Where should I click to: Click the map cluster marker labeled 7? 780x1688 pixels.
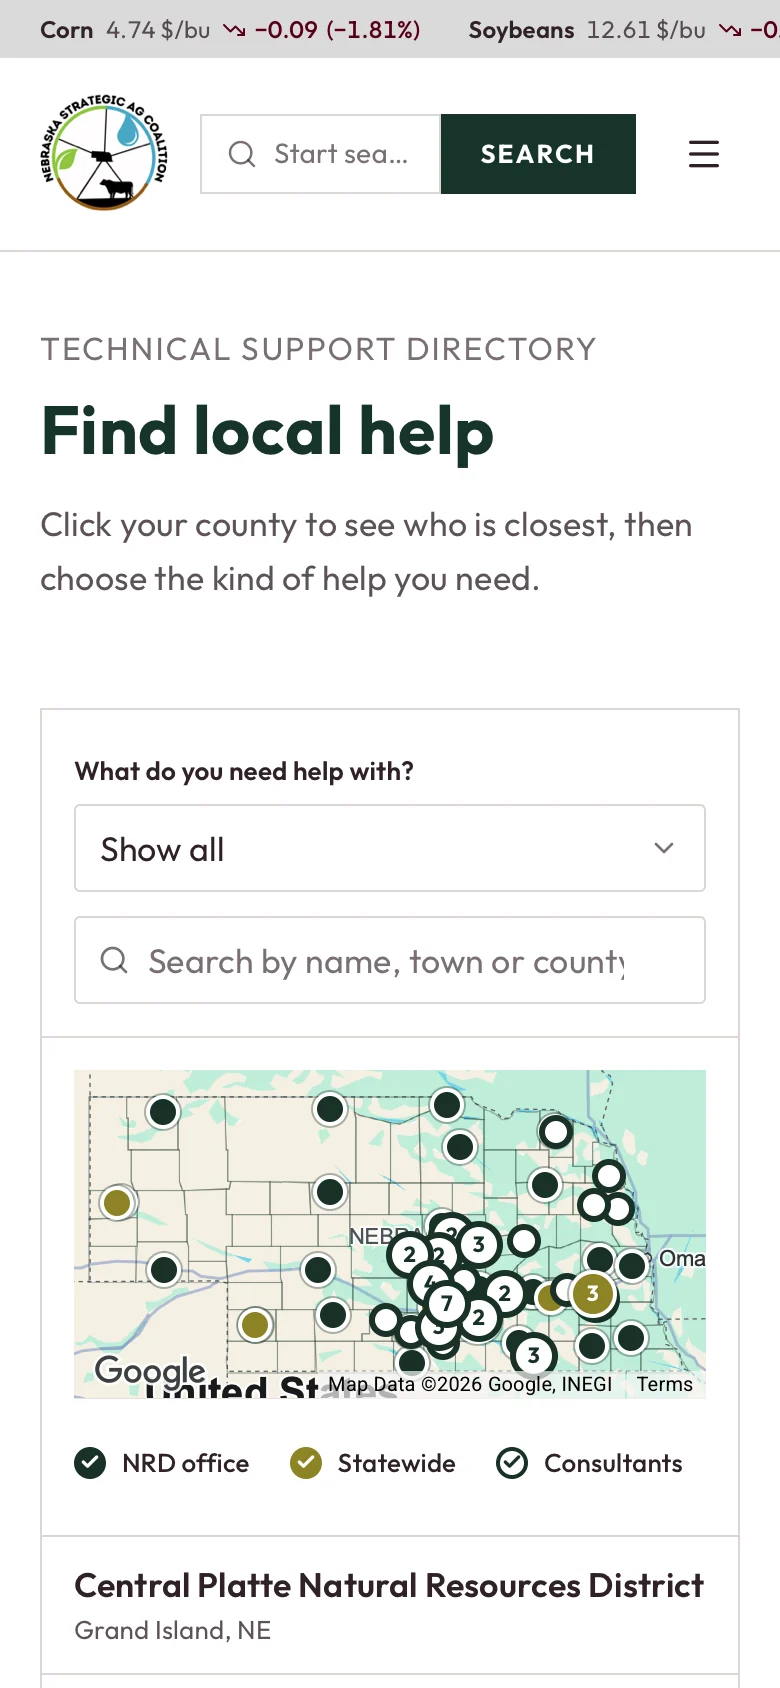click(447, 1303)
